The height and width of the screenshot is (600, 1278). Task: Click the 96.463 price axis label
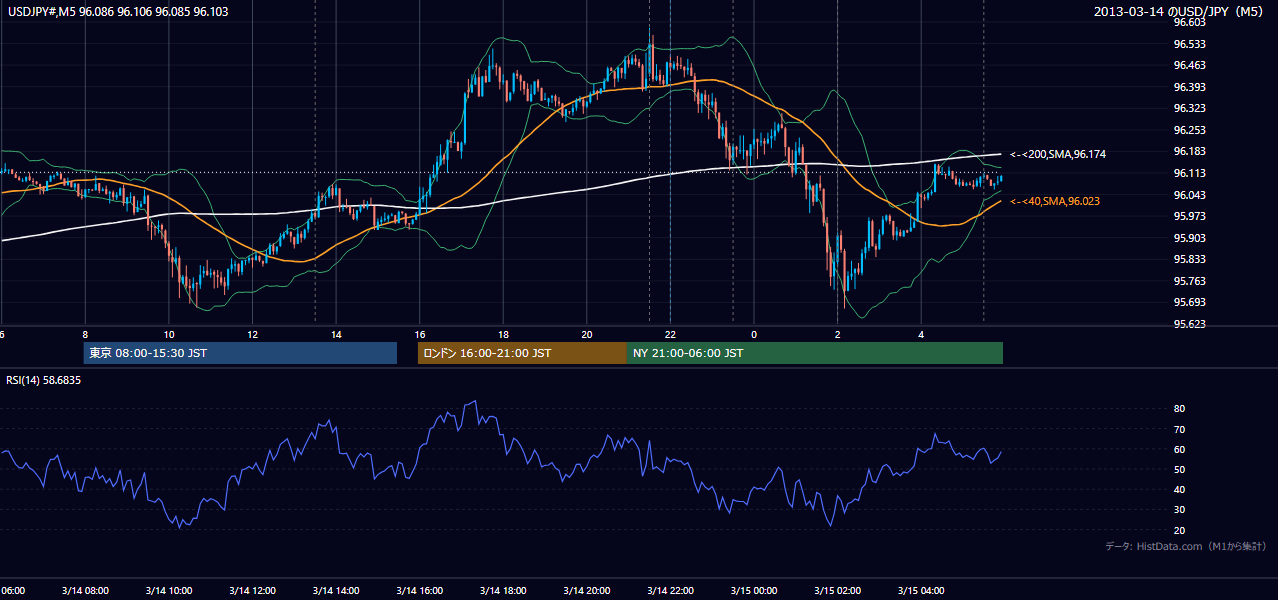tap(1189, 65)
